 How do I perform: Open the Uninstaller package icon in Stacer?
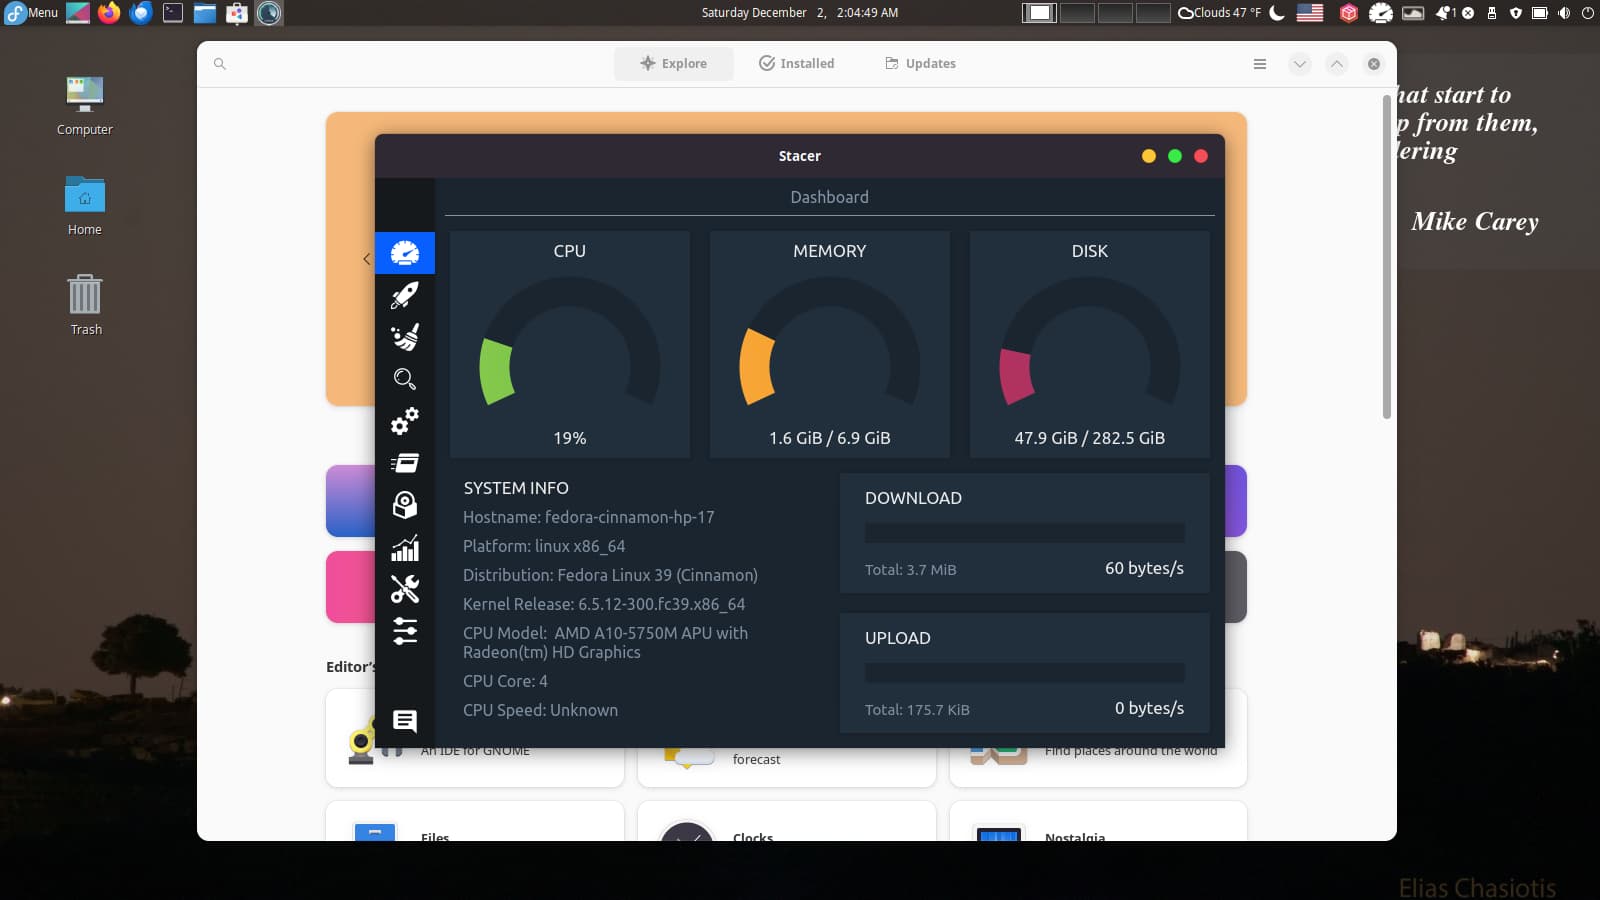click(x=405, y=505)
